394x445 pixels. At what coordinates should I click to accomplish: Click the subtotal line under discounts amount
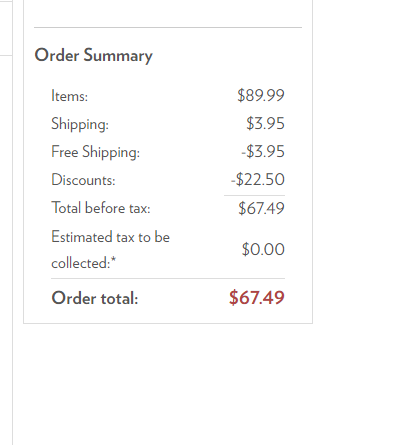(254, 195)
